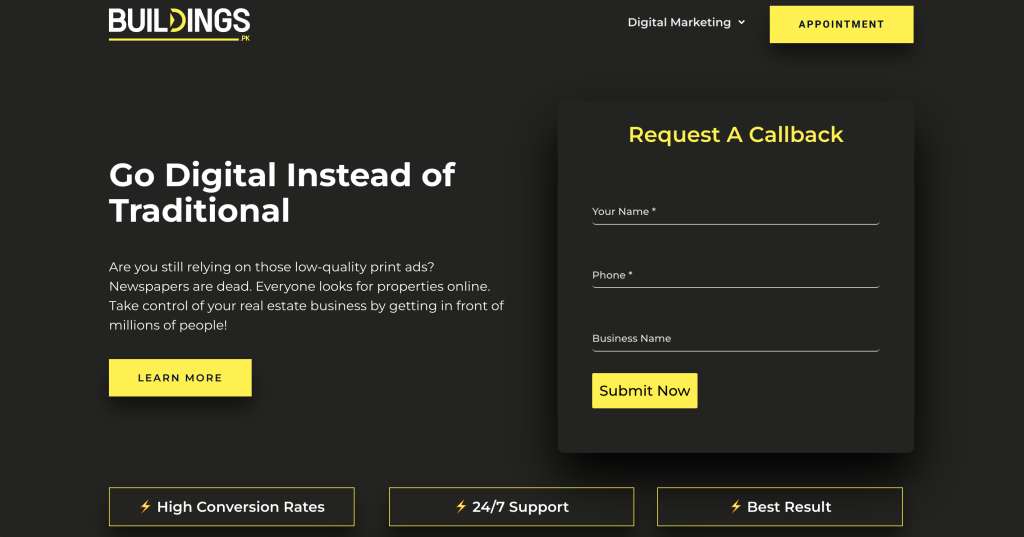1024x537 pixels.
Task: Click the Request A Callback heading
Action: pos(735,135)
